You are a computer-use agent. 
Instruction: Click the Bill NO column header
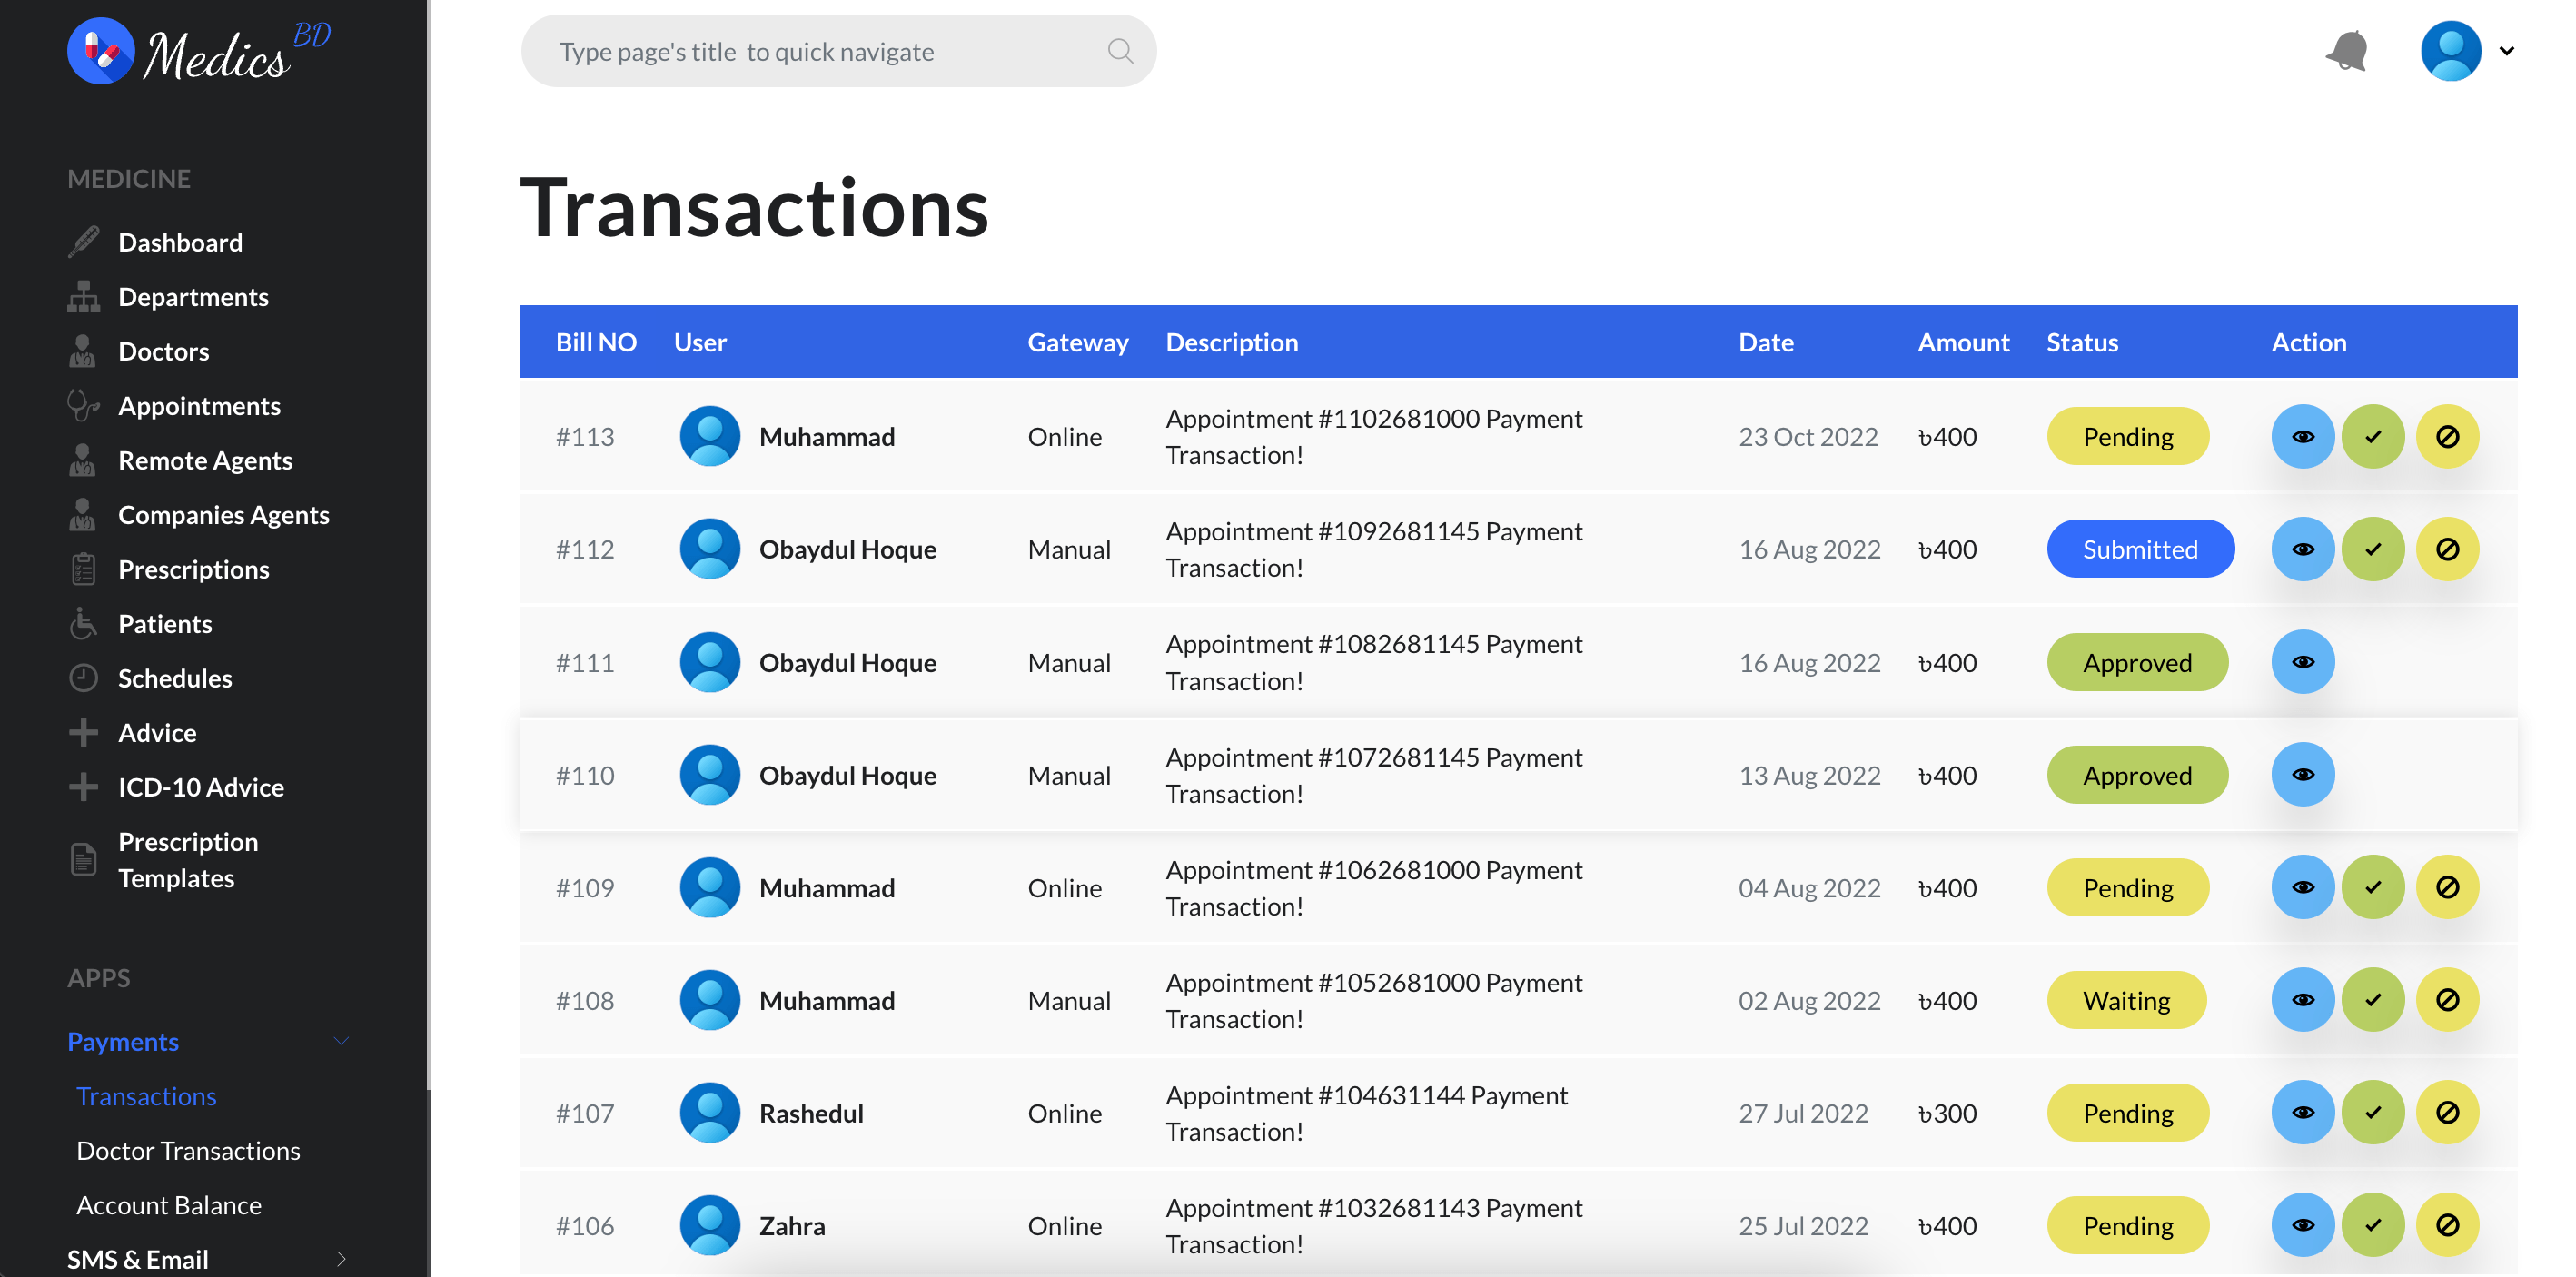pyautogui.click(x=596, y=342)
